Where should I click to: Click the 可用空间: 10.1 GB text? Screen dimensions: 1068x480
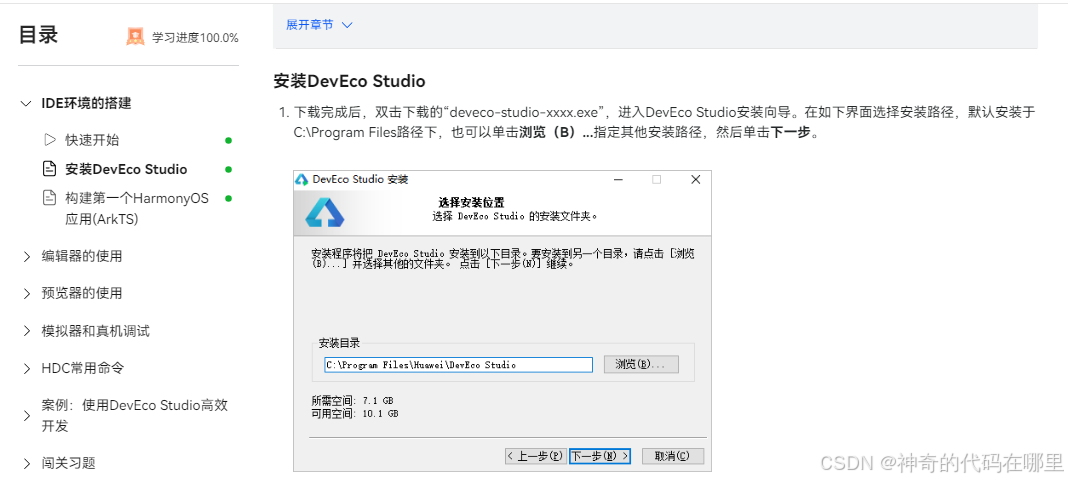[355, 413]
